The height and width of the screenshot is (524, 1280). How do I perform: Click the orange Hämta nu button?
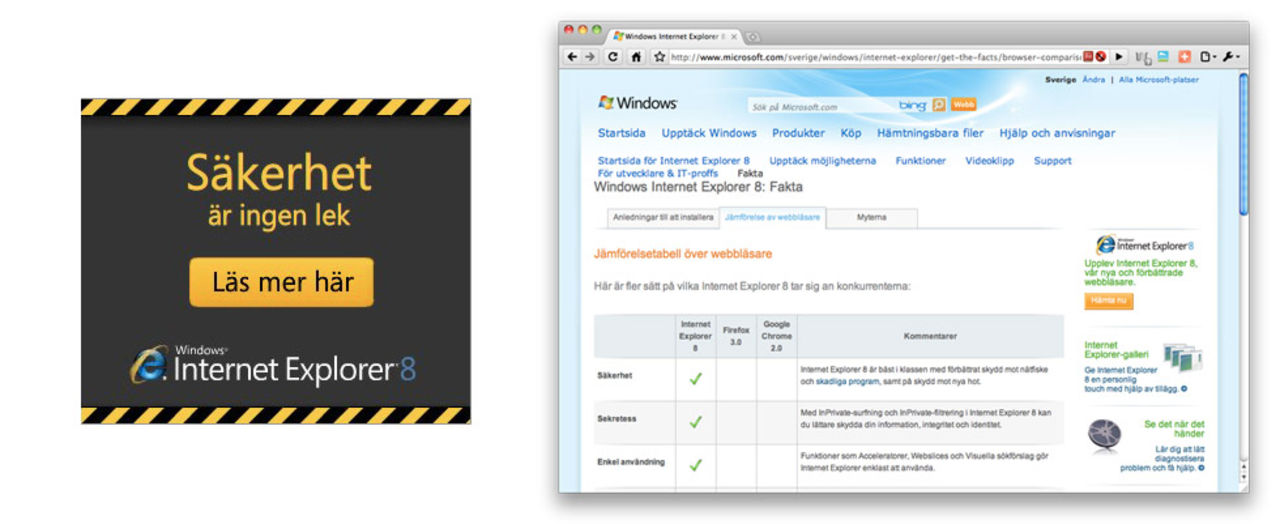click(1109, 301)
